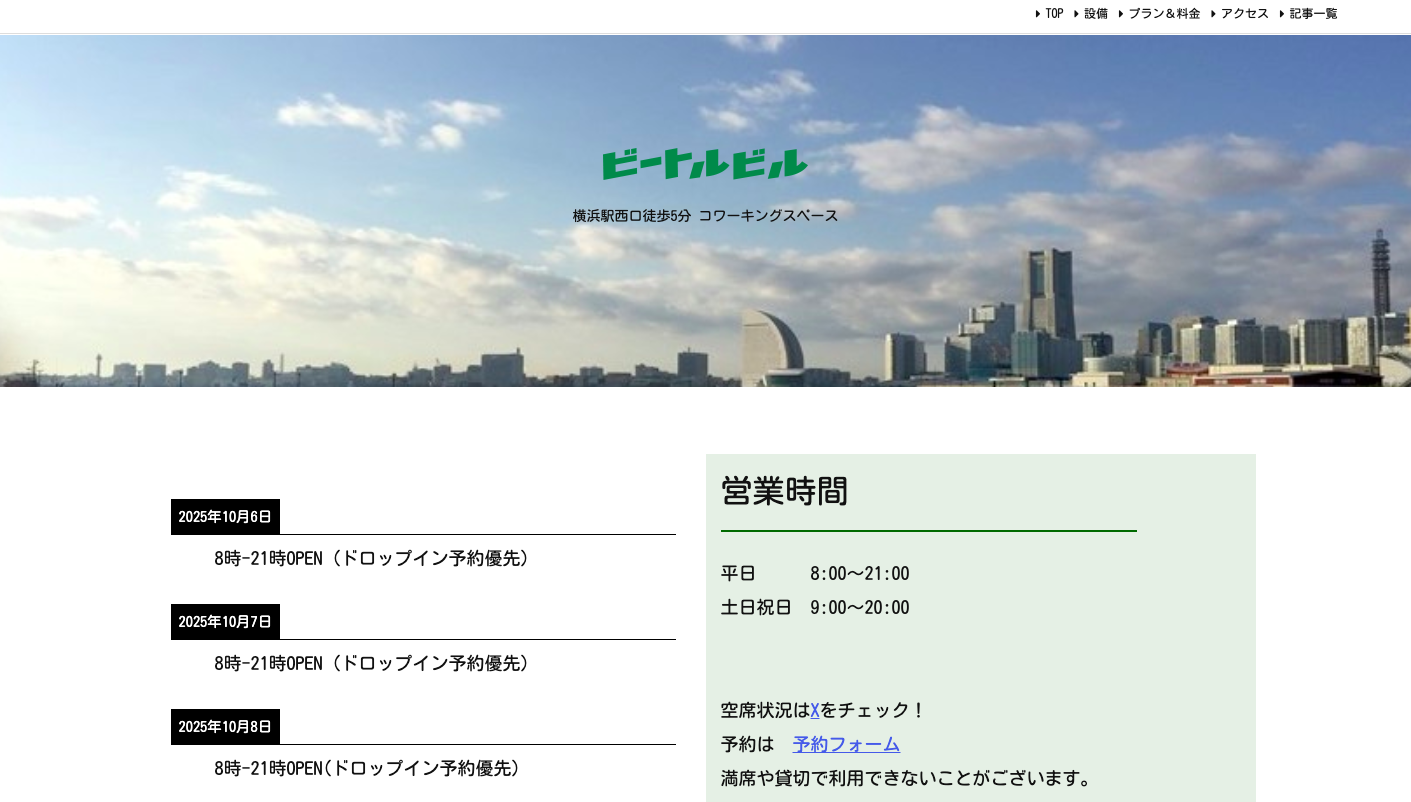Click the triangle marker before 設備
The image size is (1411, 802).
coord(1077,14)
